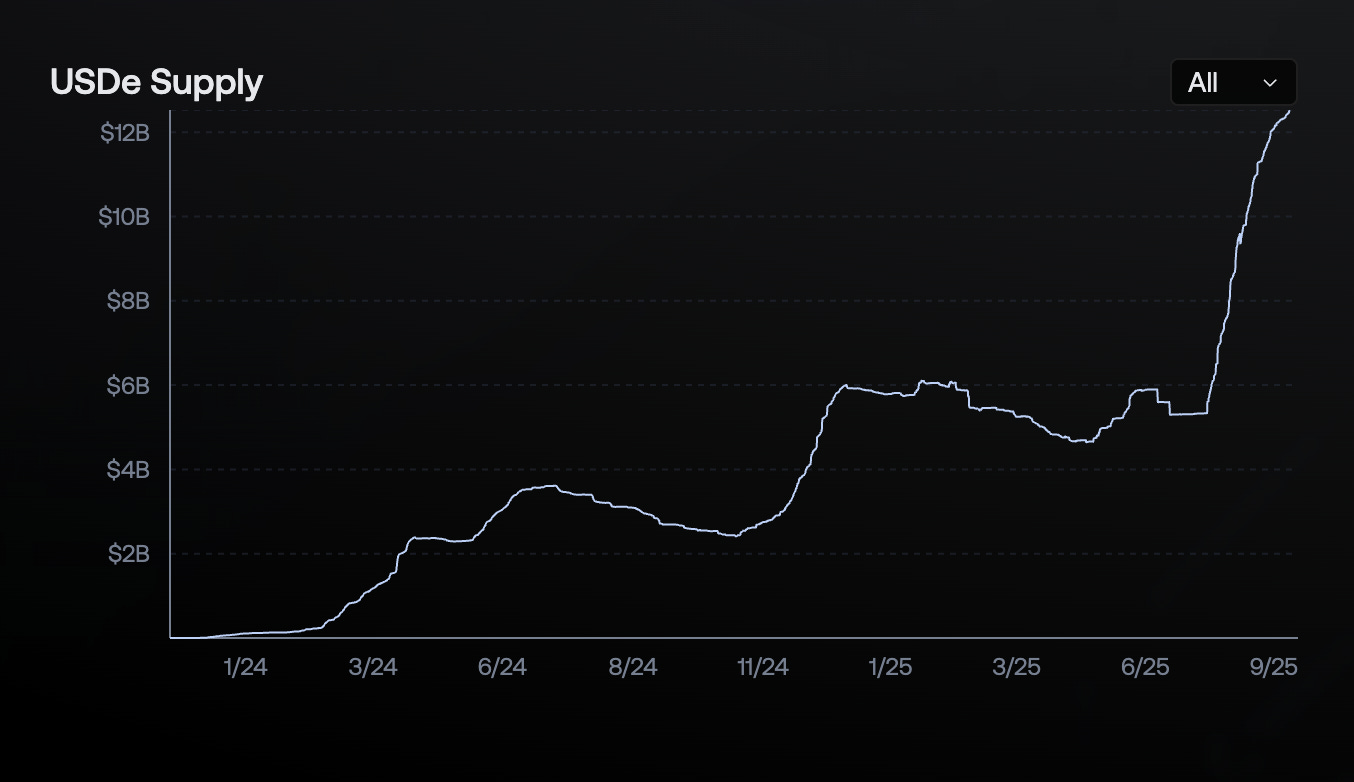
Task: Click the USDe Supply chart title
Action: click(x=155, y=82)
